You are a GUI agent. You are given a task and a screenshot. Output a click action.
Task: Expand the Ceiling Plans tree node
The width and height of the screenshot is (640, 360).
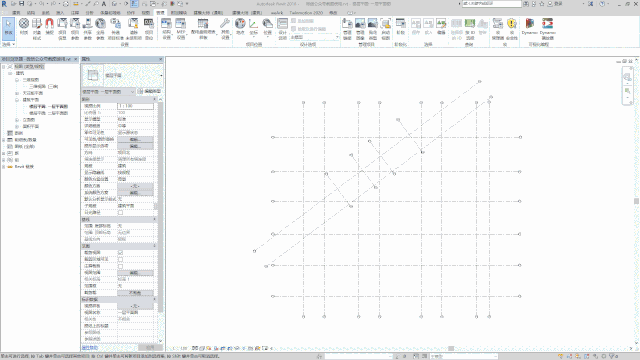17,93
